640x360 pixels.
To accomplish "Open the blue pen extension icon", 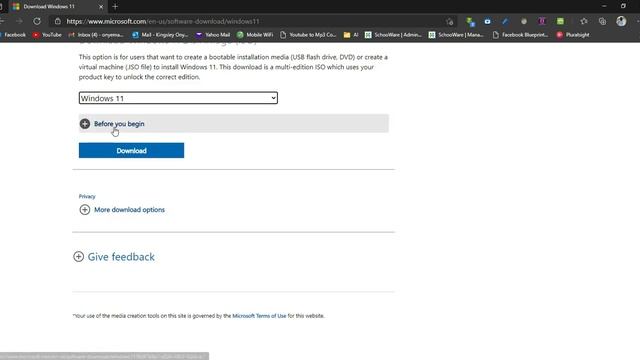I will click(505, 21).
